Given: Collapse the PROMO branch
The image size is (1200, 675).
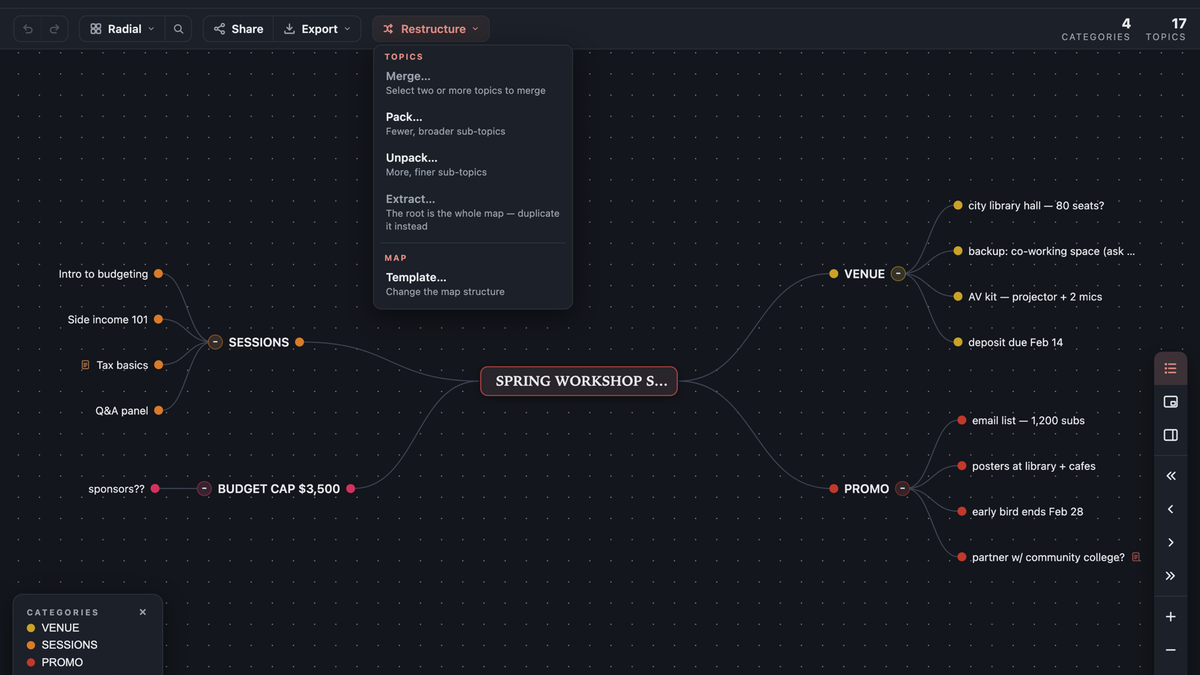Looking at the screenshot, I should 902,489.
